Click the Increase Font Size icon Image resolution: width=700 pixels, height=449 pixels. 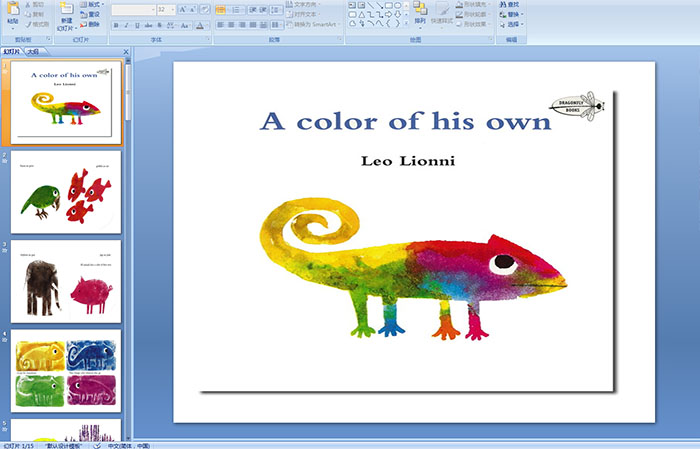coord(182,10)
